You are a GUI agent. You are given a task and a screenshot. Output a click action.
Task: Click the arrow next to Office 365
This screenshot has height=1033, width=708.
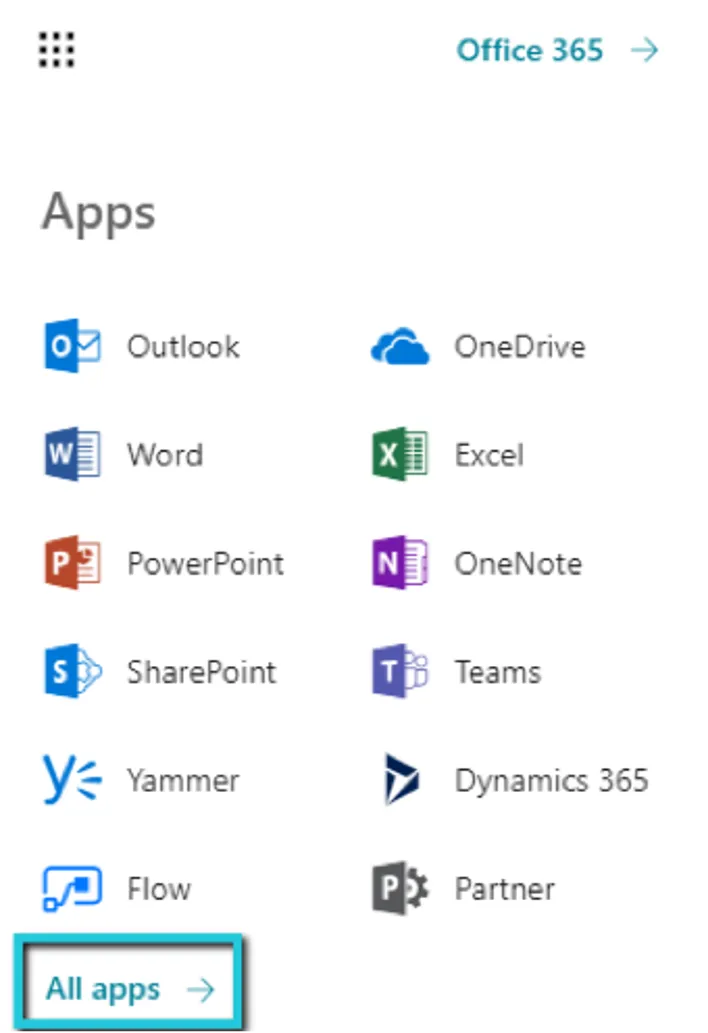click(644, 50)
